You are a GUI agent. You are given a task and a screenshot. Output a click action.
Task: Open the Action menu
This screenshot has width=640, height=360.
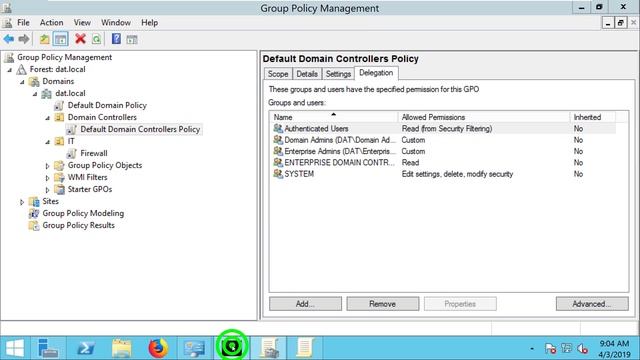[51, 23]
